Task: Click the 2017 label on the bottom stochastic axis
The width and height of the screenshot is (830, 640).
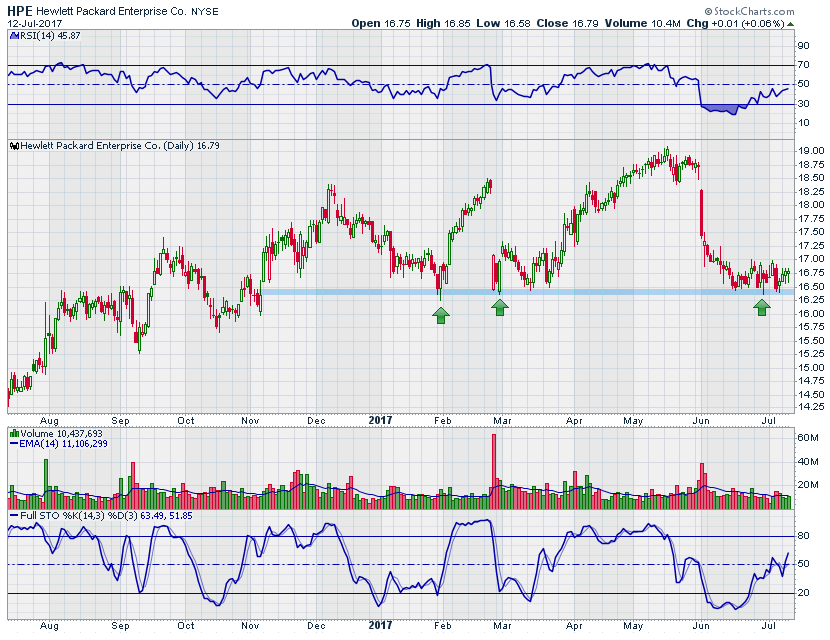Action: 380,625
